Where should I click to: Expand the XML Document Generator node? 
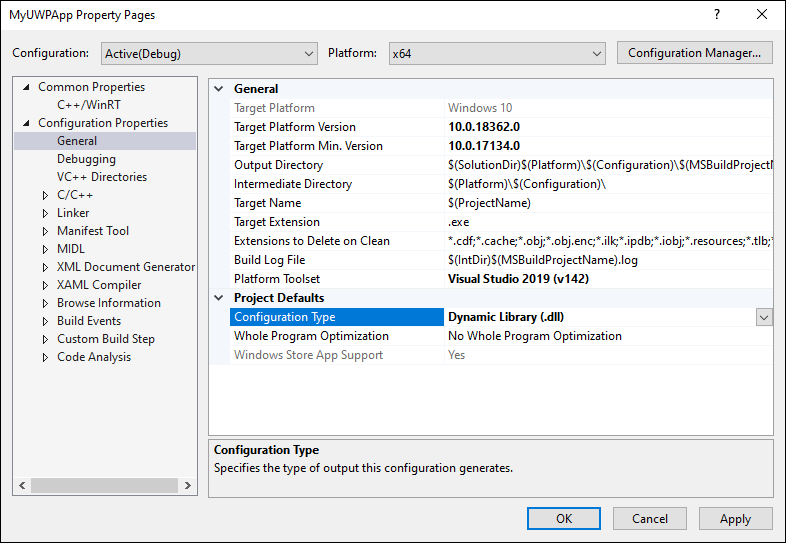[x=45, y=267]
